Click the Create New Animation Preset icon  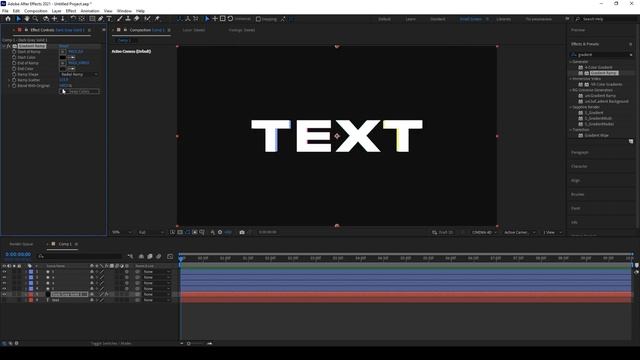(631, 142)
